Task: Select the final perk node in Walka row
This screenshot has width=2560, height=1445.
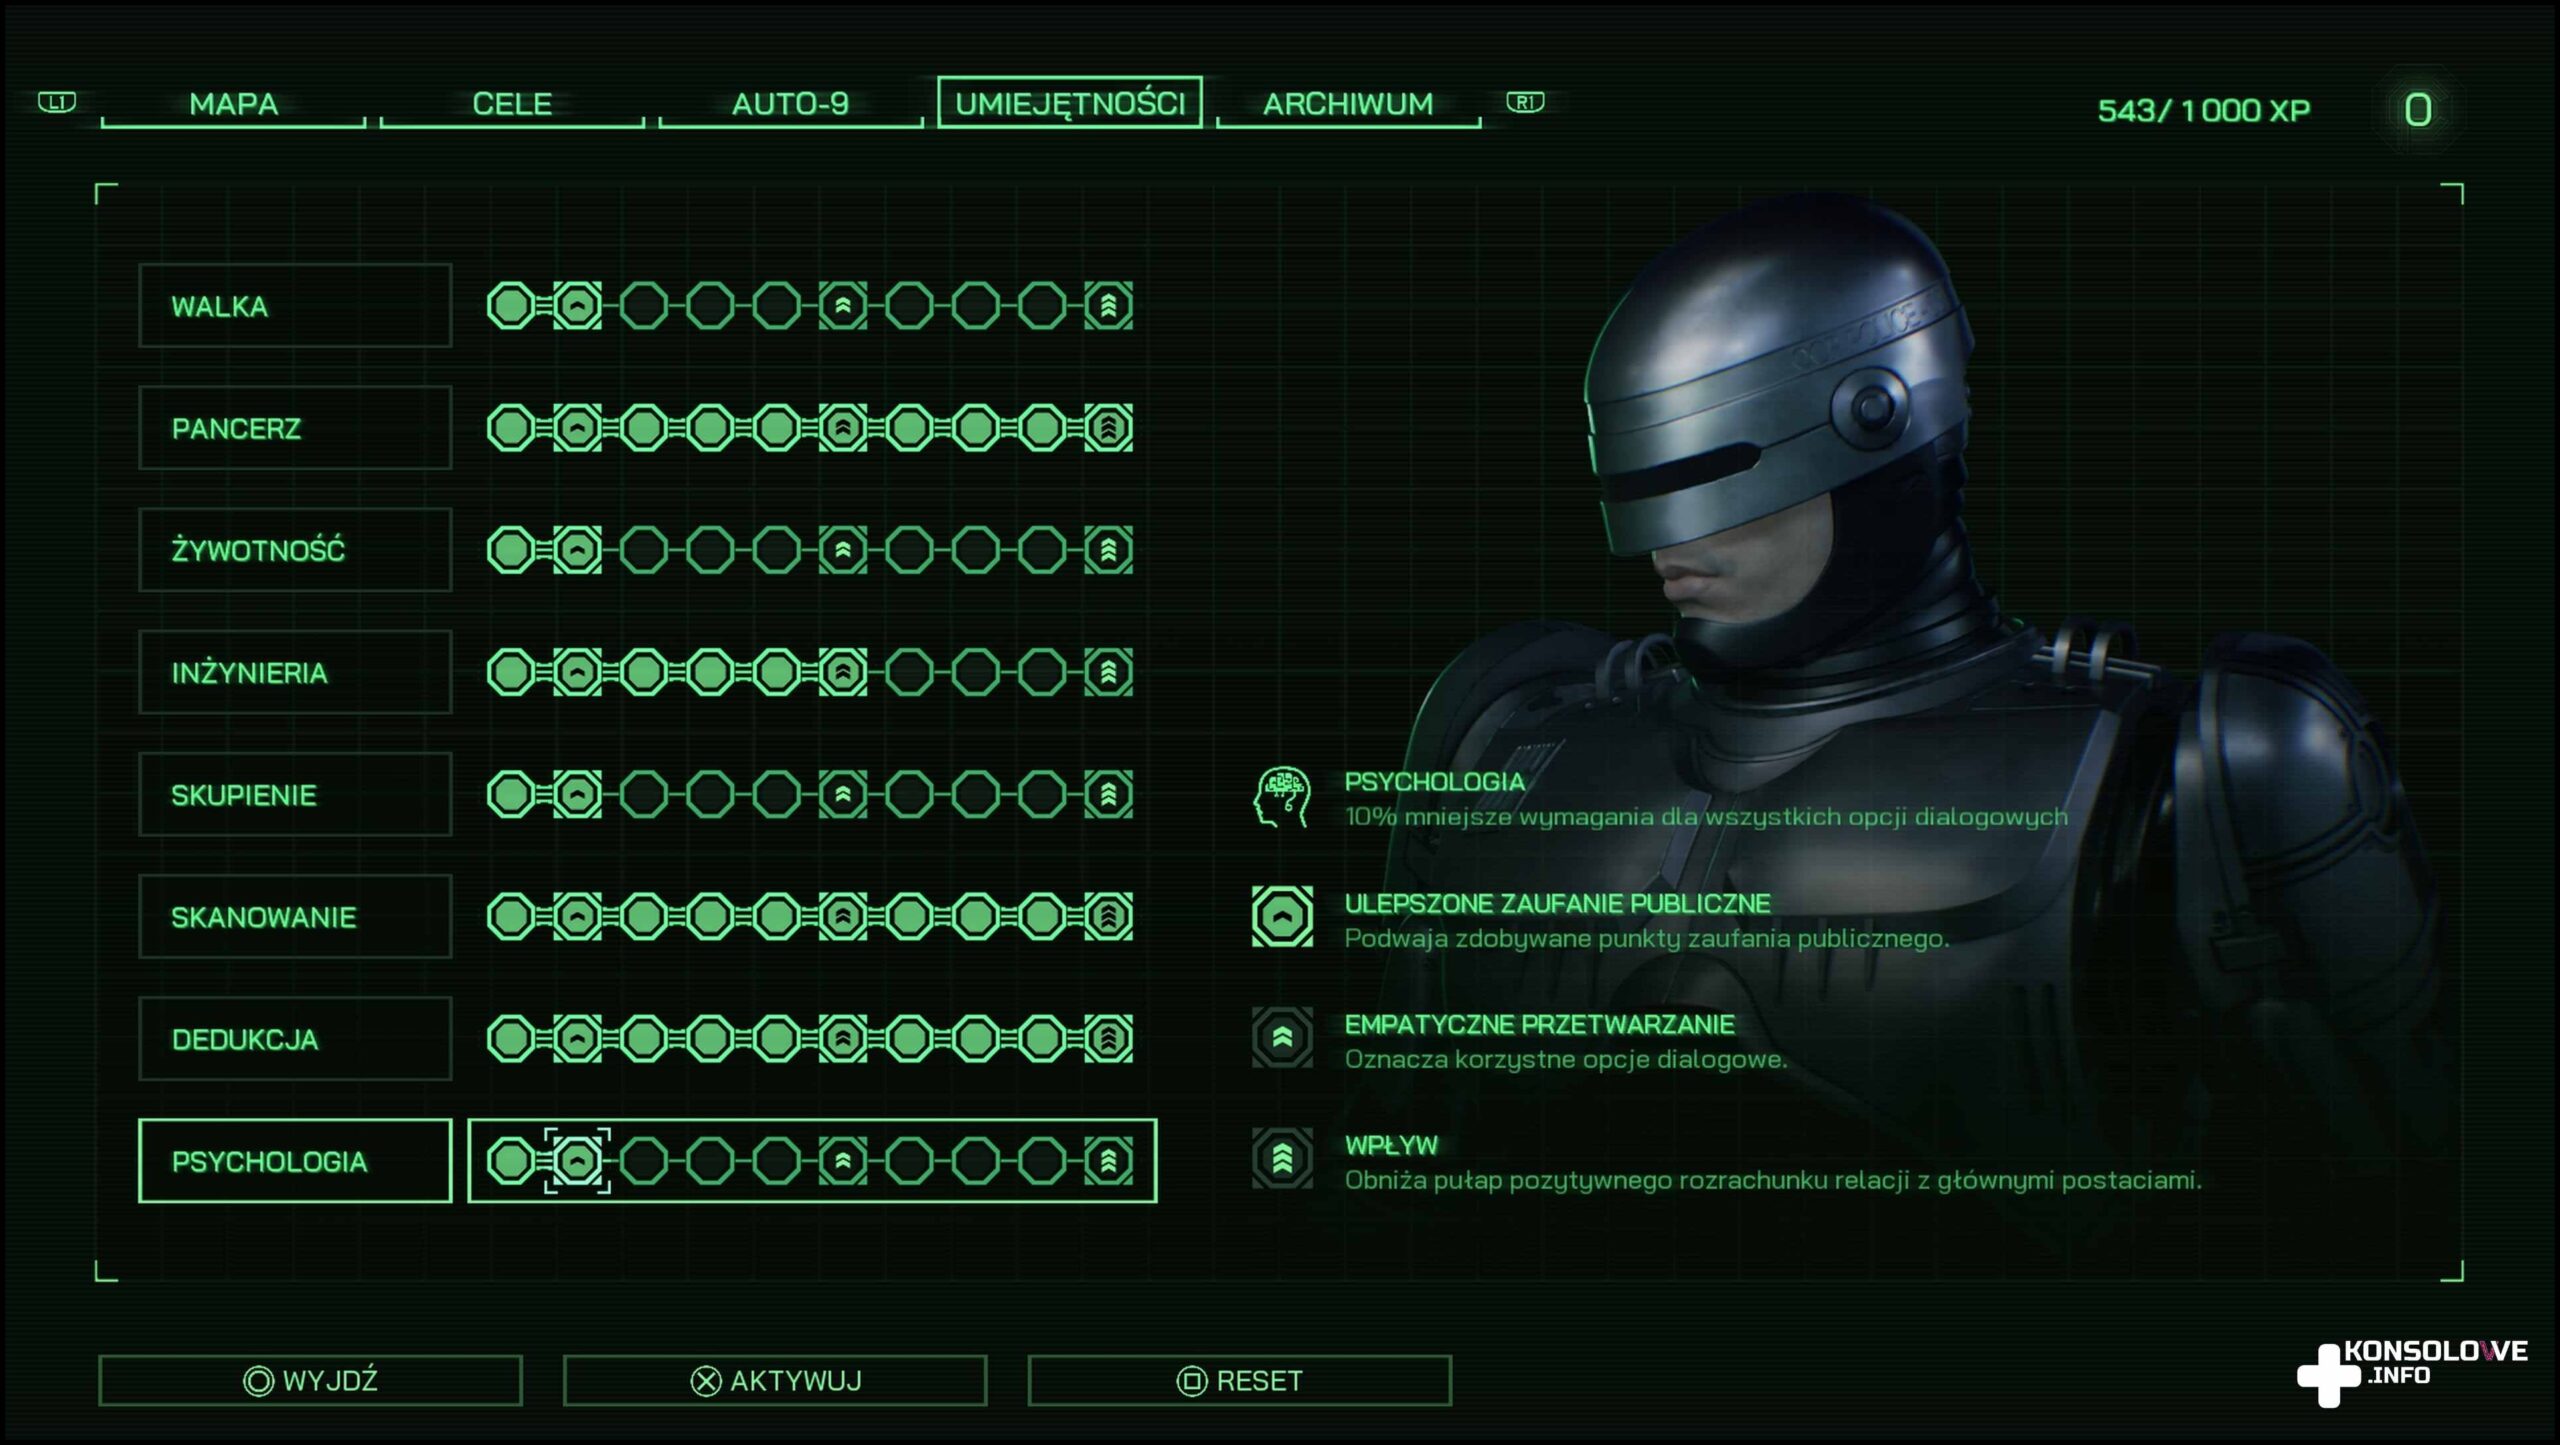Action: [1108, 306]
